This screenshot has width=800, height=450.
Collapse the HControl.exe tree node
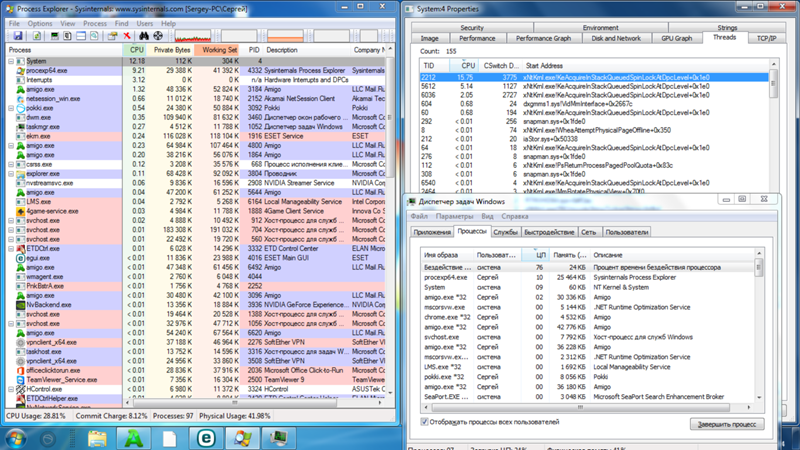click(x=11, y=389)
